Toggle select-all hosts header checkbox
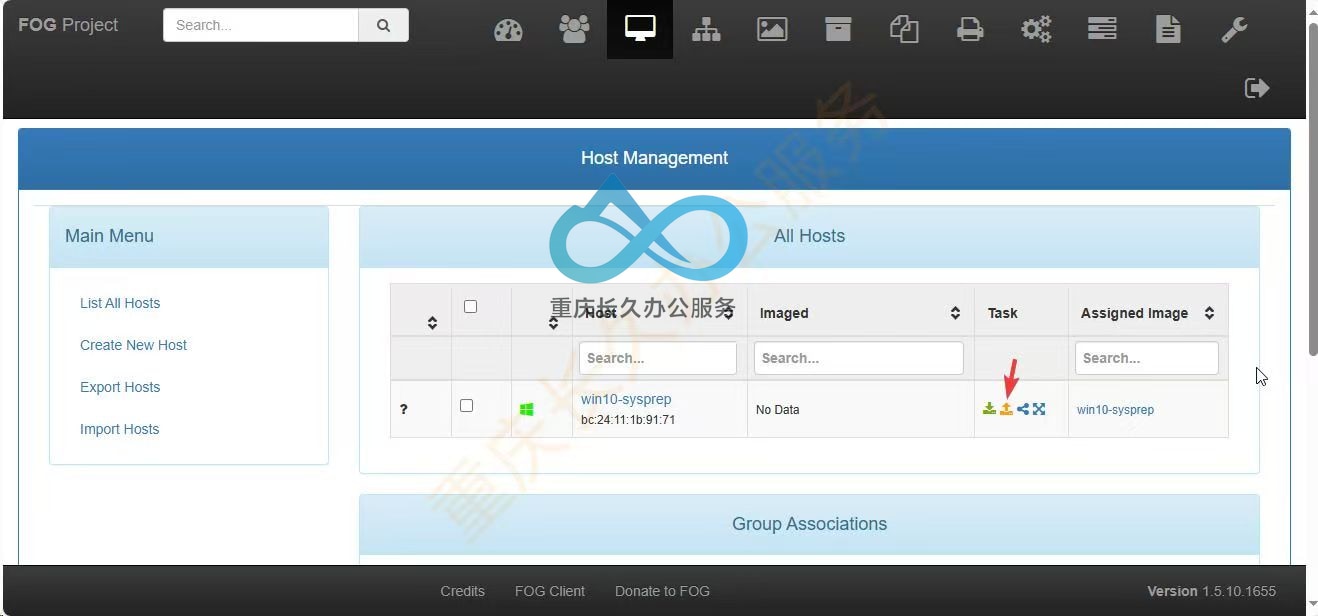 pos(470,307)
